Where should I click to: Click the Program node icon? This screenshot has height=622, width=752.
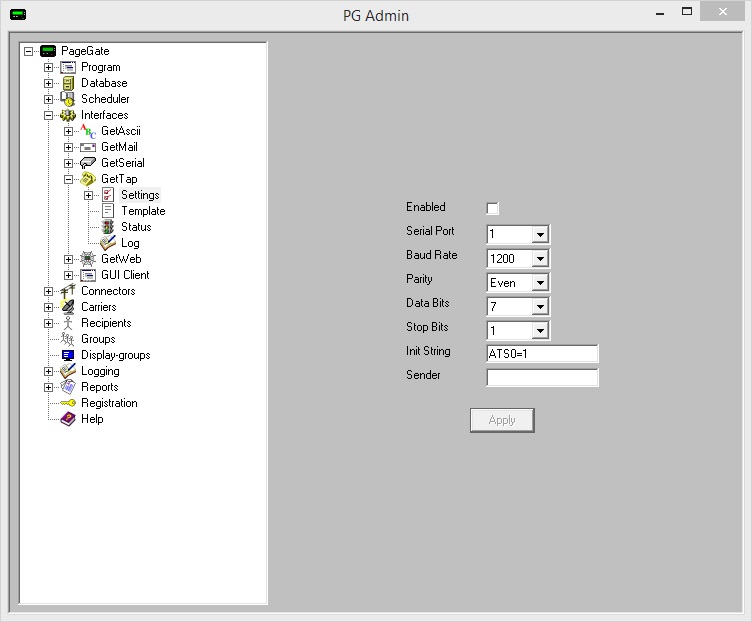click(68, 67)
